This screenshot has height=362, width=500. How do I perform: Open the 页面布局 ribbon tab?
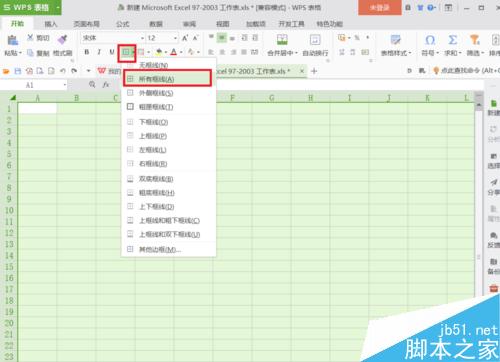[86, 24]
